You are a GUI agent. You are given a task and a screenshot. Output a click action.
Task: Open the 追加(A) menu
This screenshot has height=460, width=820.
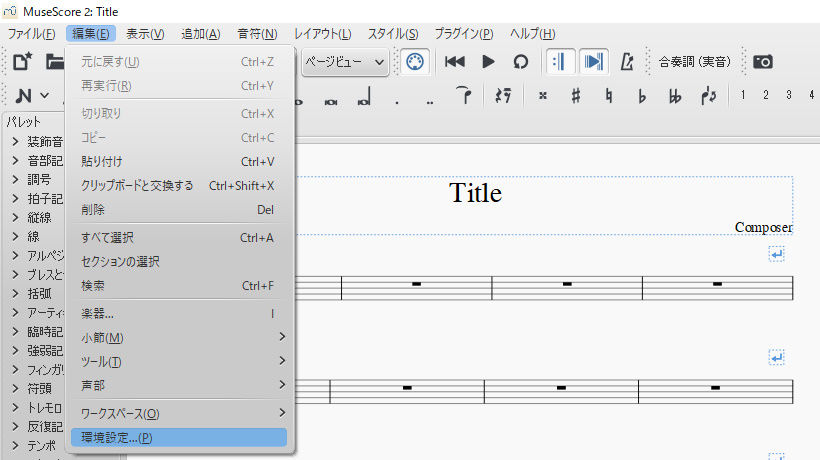tap(201, 34)
